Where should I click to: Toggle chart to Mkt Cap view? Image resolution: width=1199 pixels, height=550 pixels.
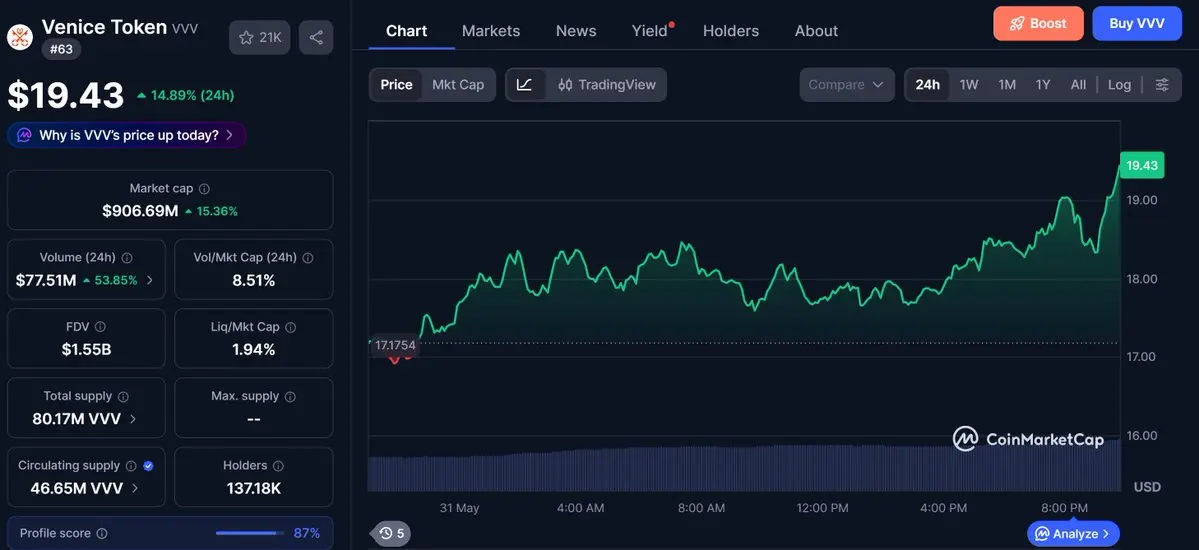(x=458, y=85)
